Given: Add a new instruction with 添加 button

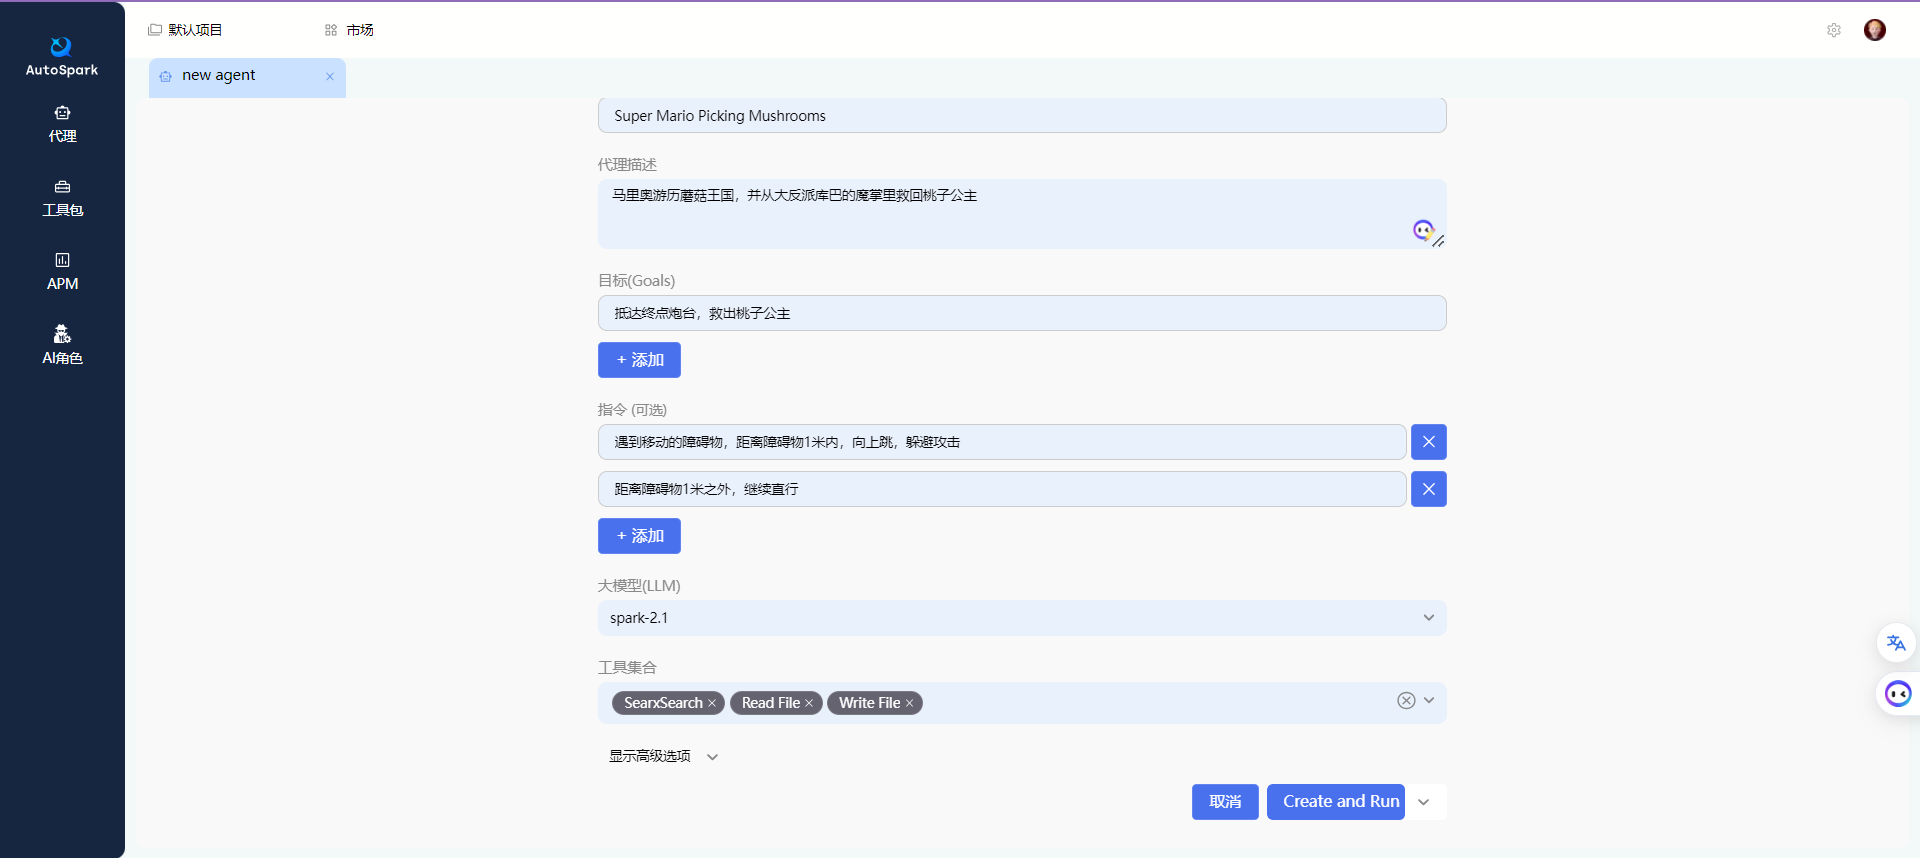Looking at the screenshot, I should coord(639,536).
